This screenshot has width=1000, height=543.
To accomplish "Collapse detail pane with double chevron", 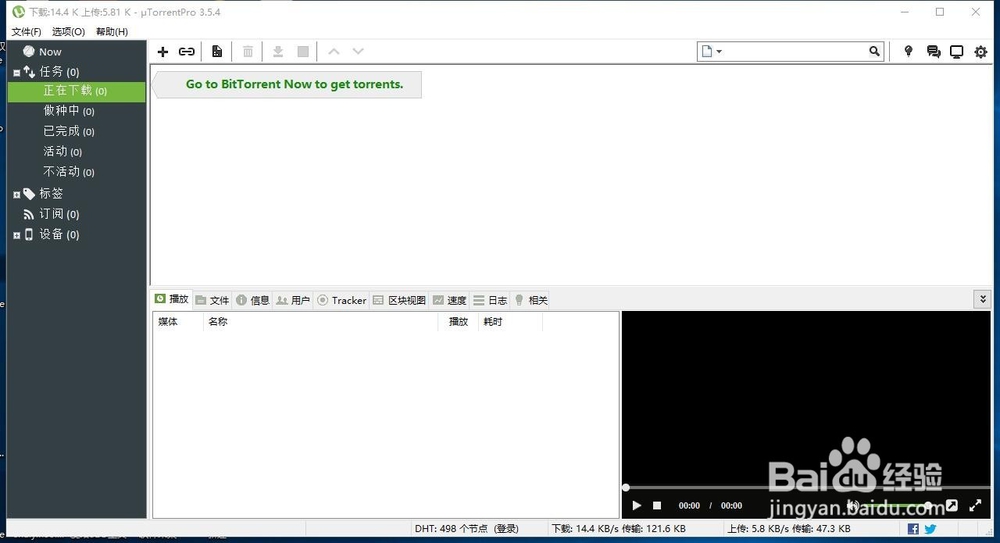I will [x=983, y=299].
